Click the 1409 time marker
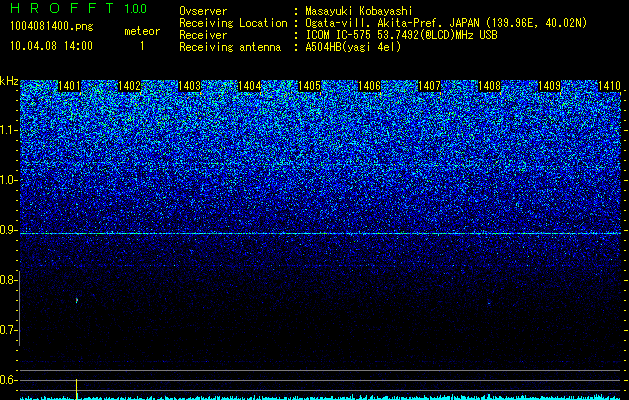This screenshot has width=629, height=400. (x=549, y=86)
